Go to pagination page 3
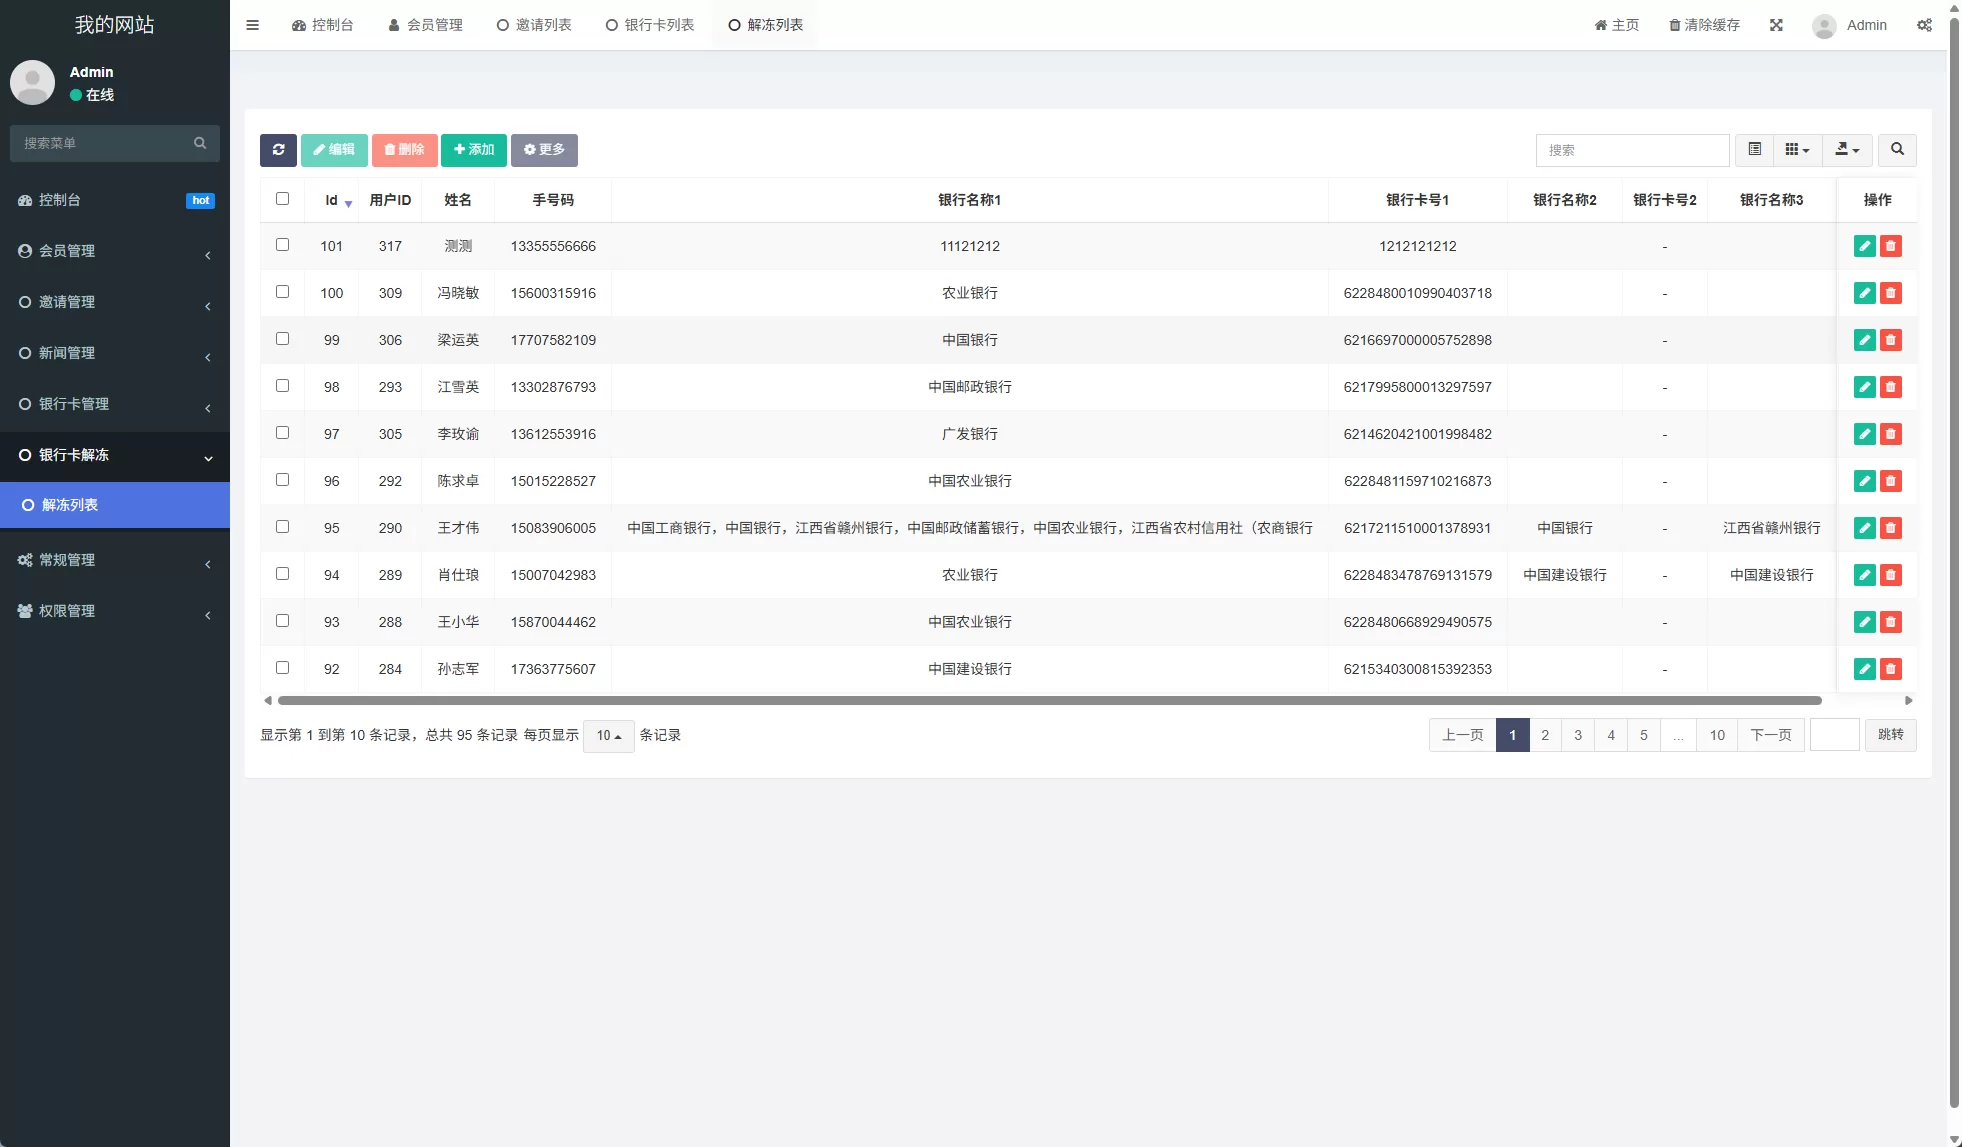Viewport: 1962px width, 1147px height. [x=1578, y=735]
